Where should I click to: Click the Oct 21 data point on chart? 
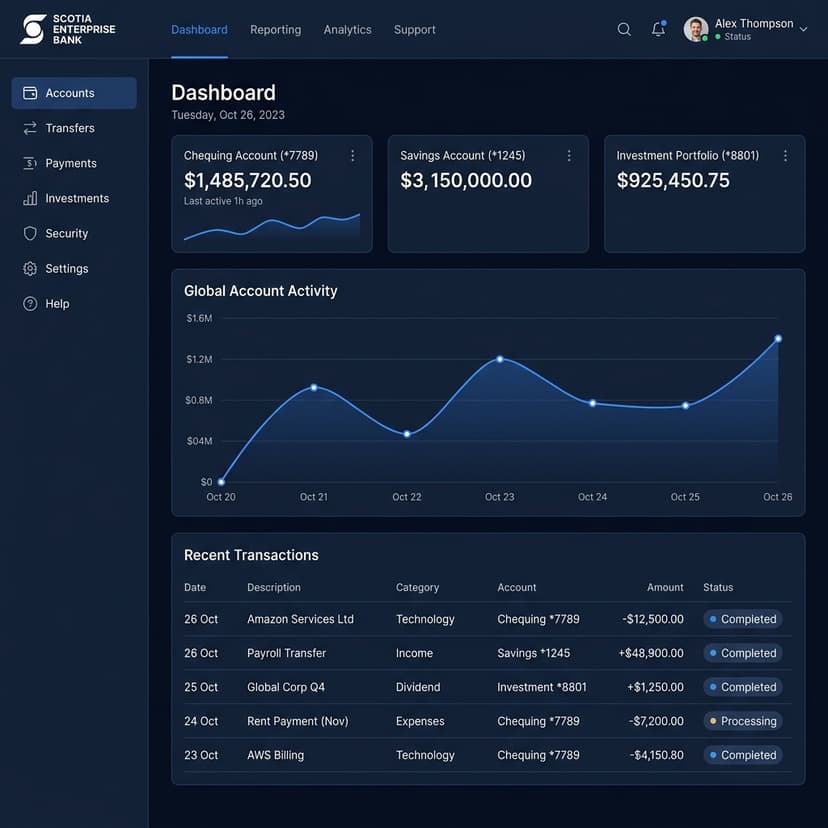click(314, 388)
